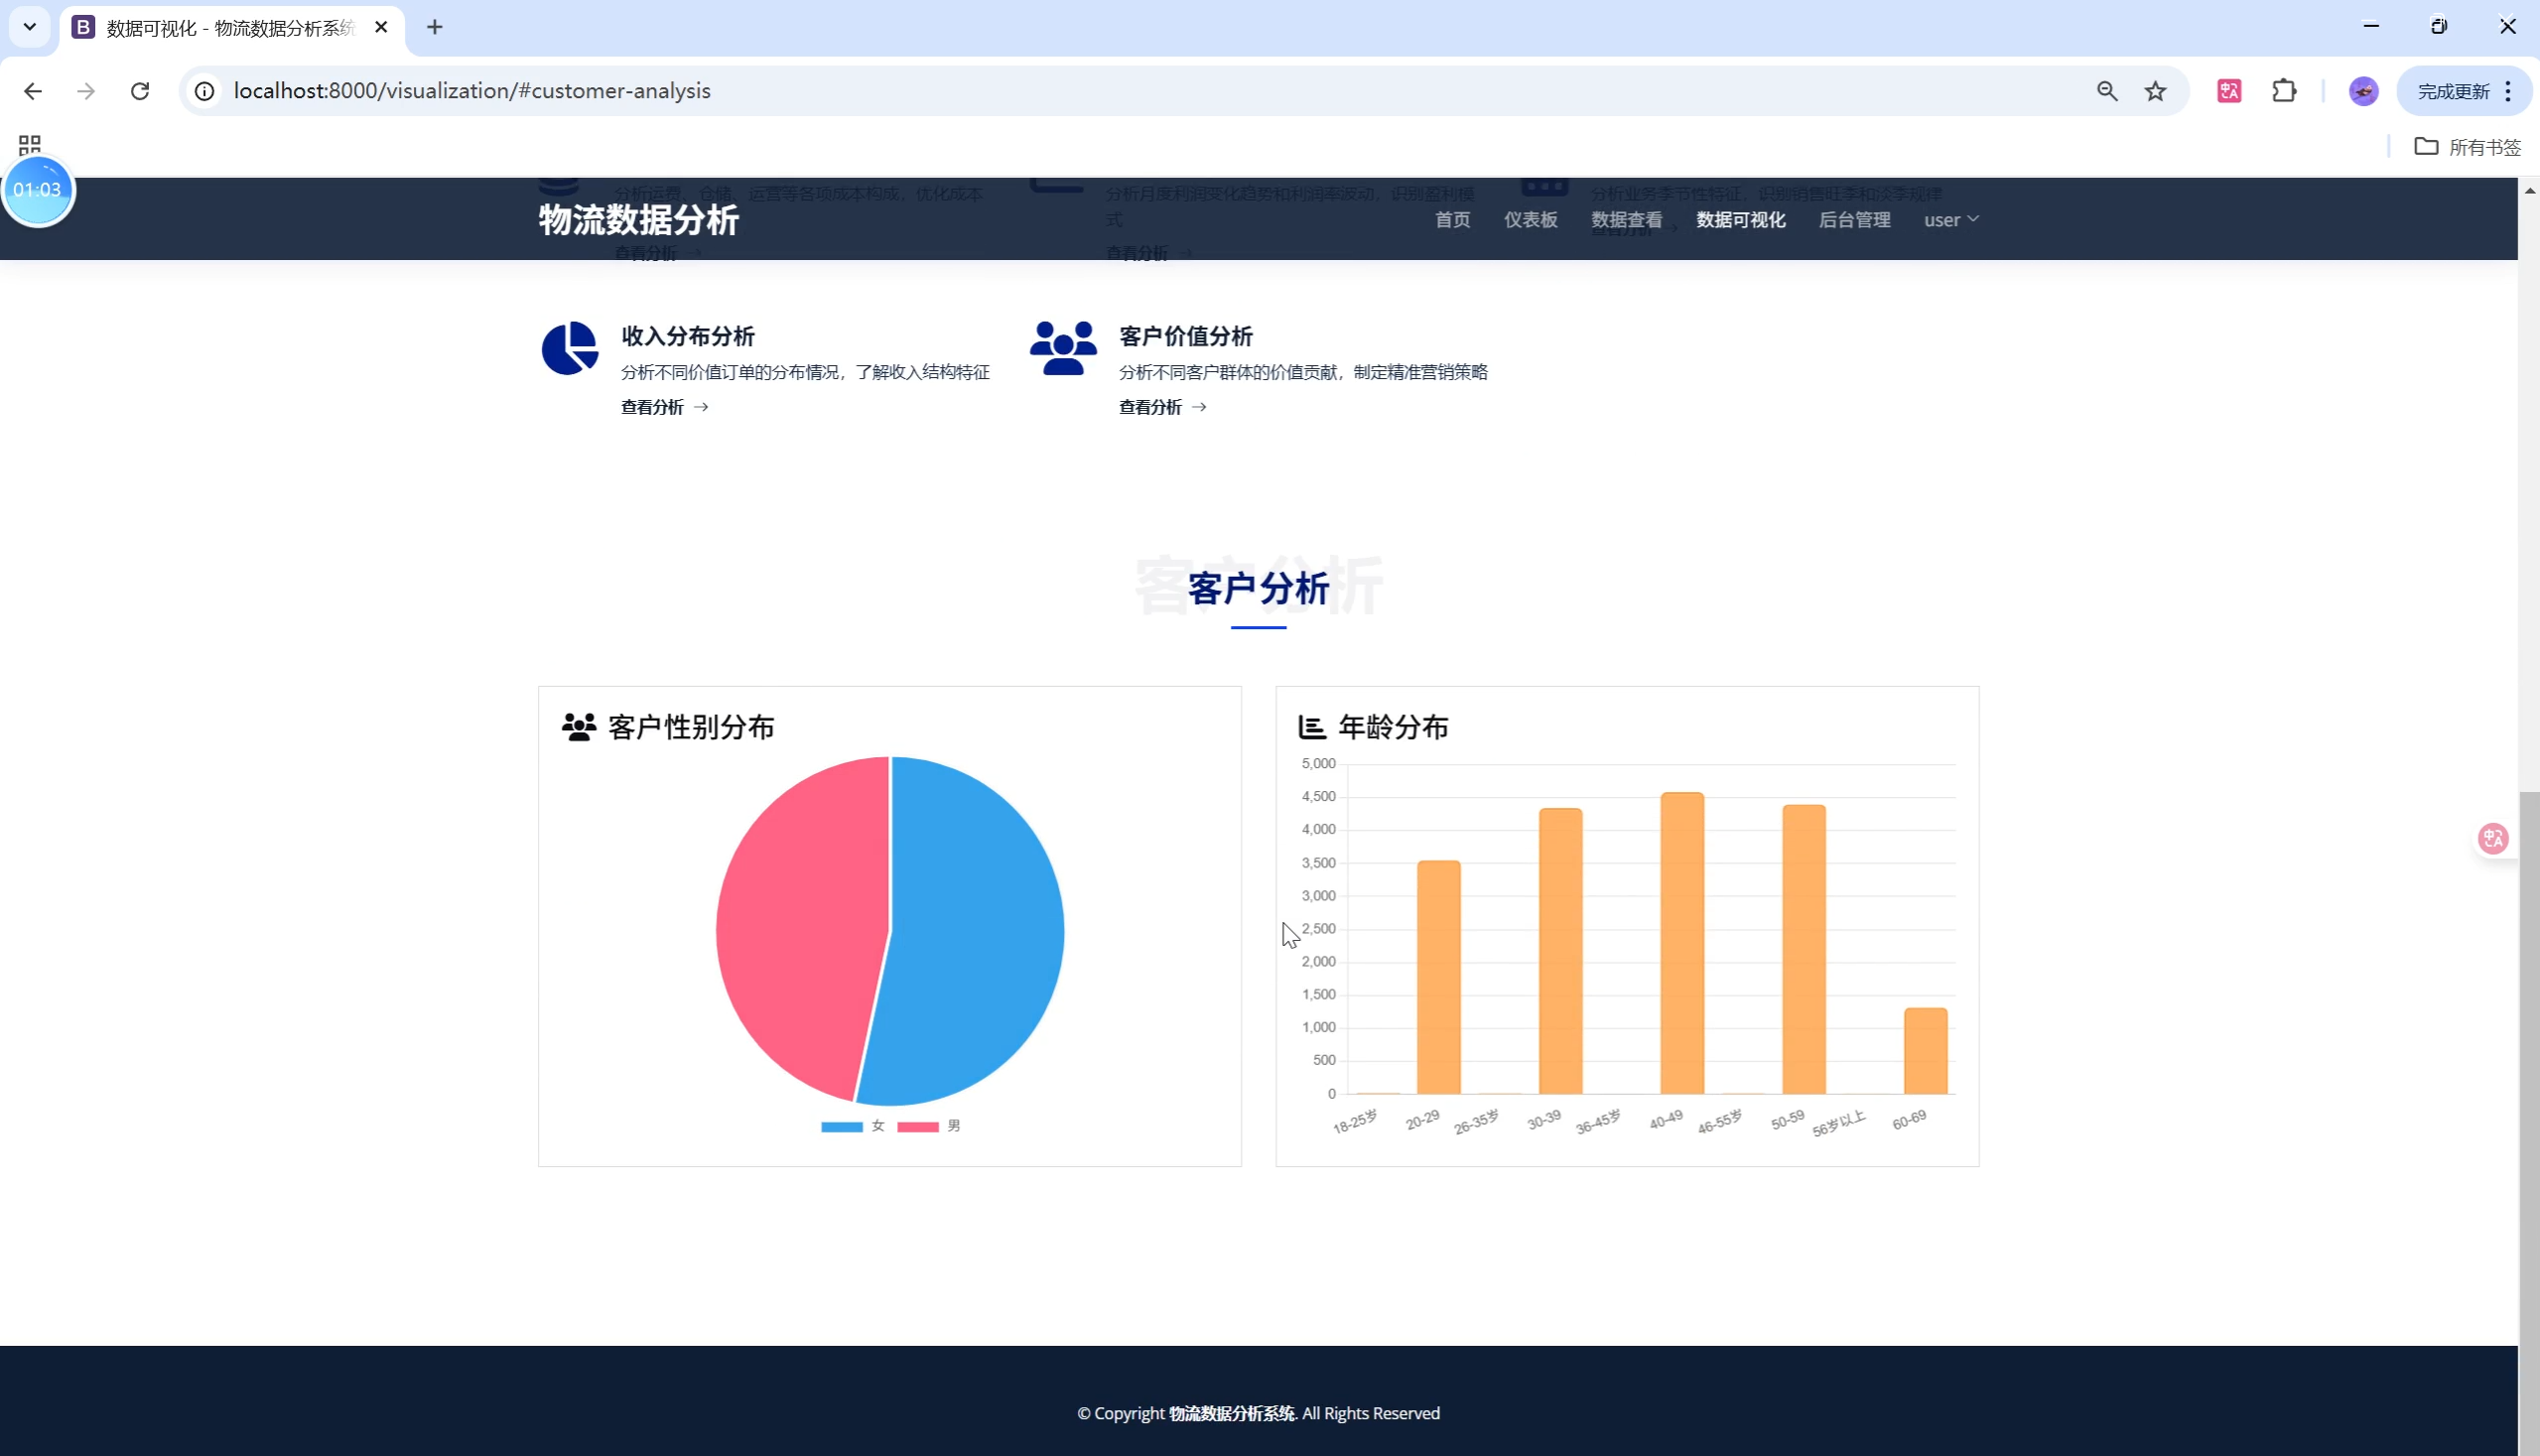
Task: Click the pie chart icon for 收入分布分析
Action: coord(570,348)
